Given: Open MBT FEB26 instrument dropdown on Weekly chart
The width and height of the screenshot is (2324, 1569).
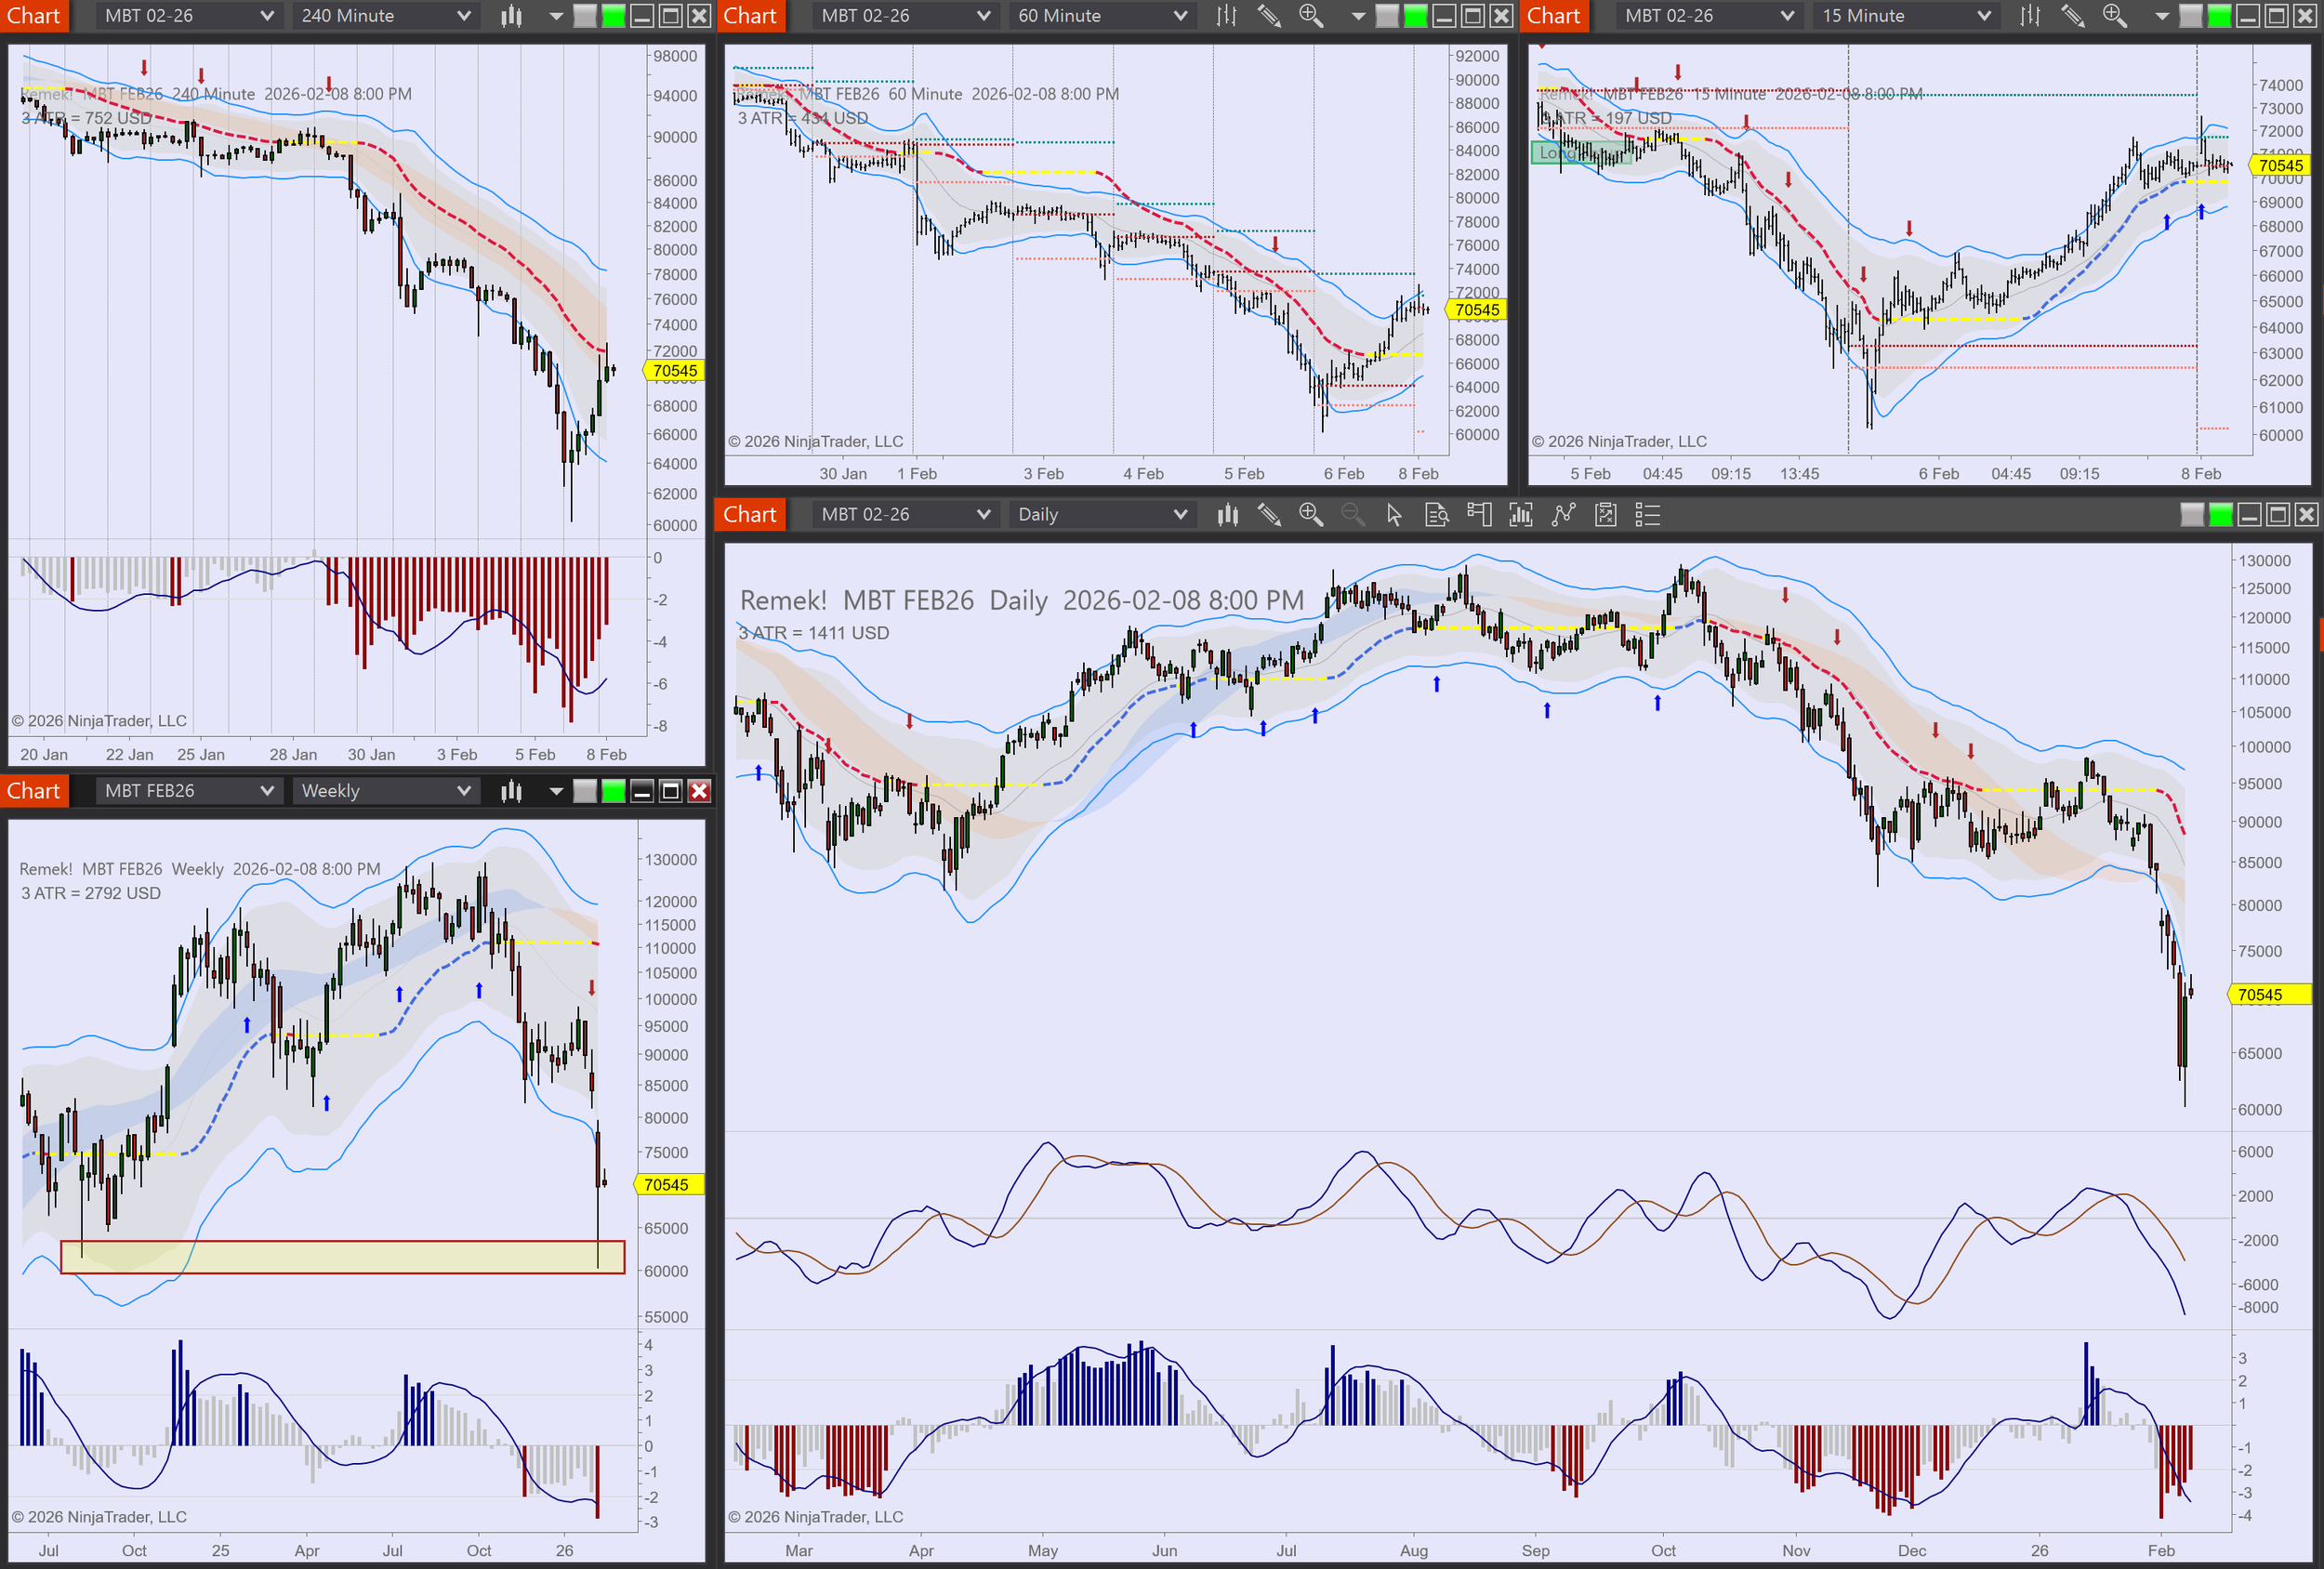Looking at the screenshot, I should [x=188, y=791].
